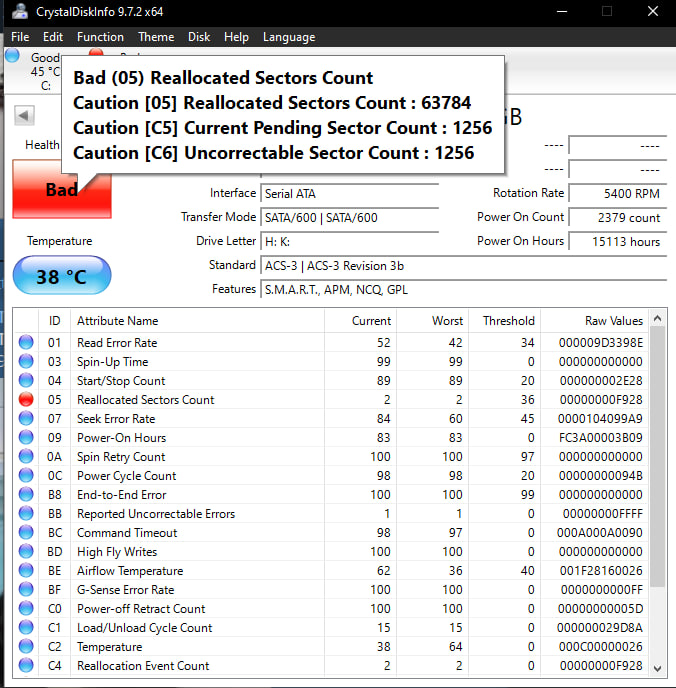Screen dimensions: 676x688
Task: Click status orb for End-to-End Error
Action: point(26,494)
